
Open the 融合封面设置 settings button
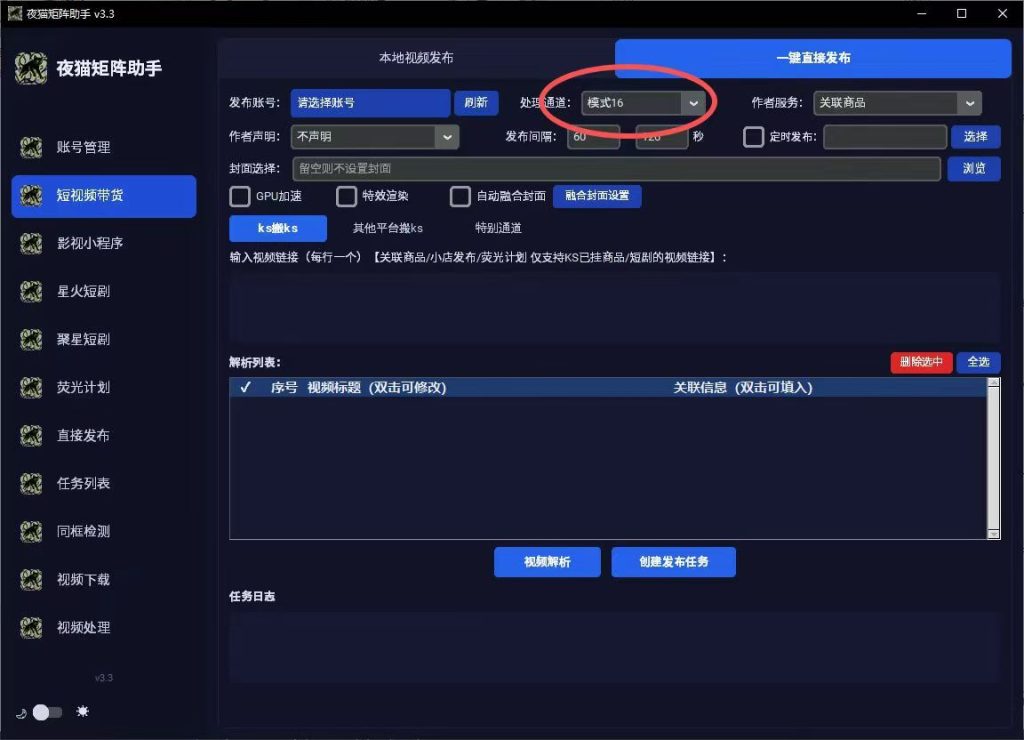pyautogui.click(x=597, y=196)
